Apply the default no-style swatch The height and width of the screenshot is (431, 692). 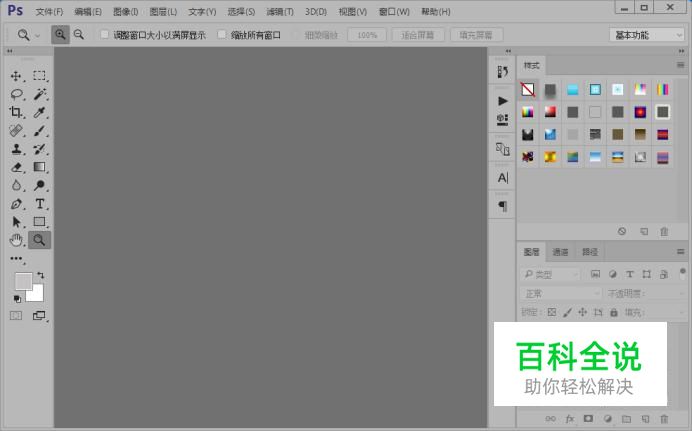click(x=528, y=90)
